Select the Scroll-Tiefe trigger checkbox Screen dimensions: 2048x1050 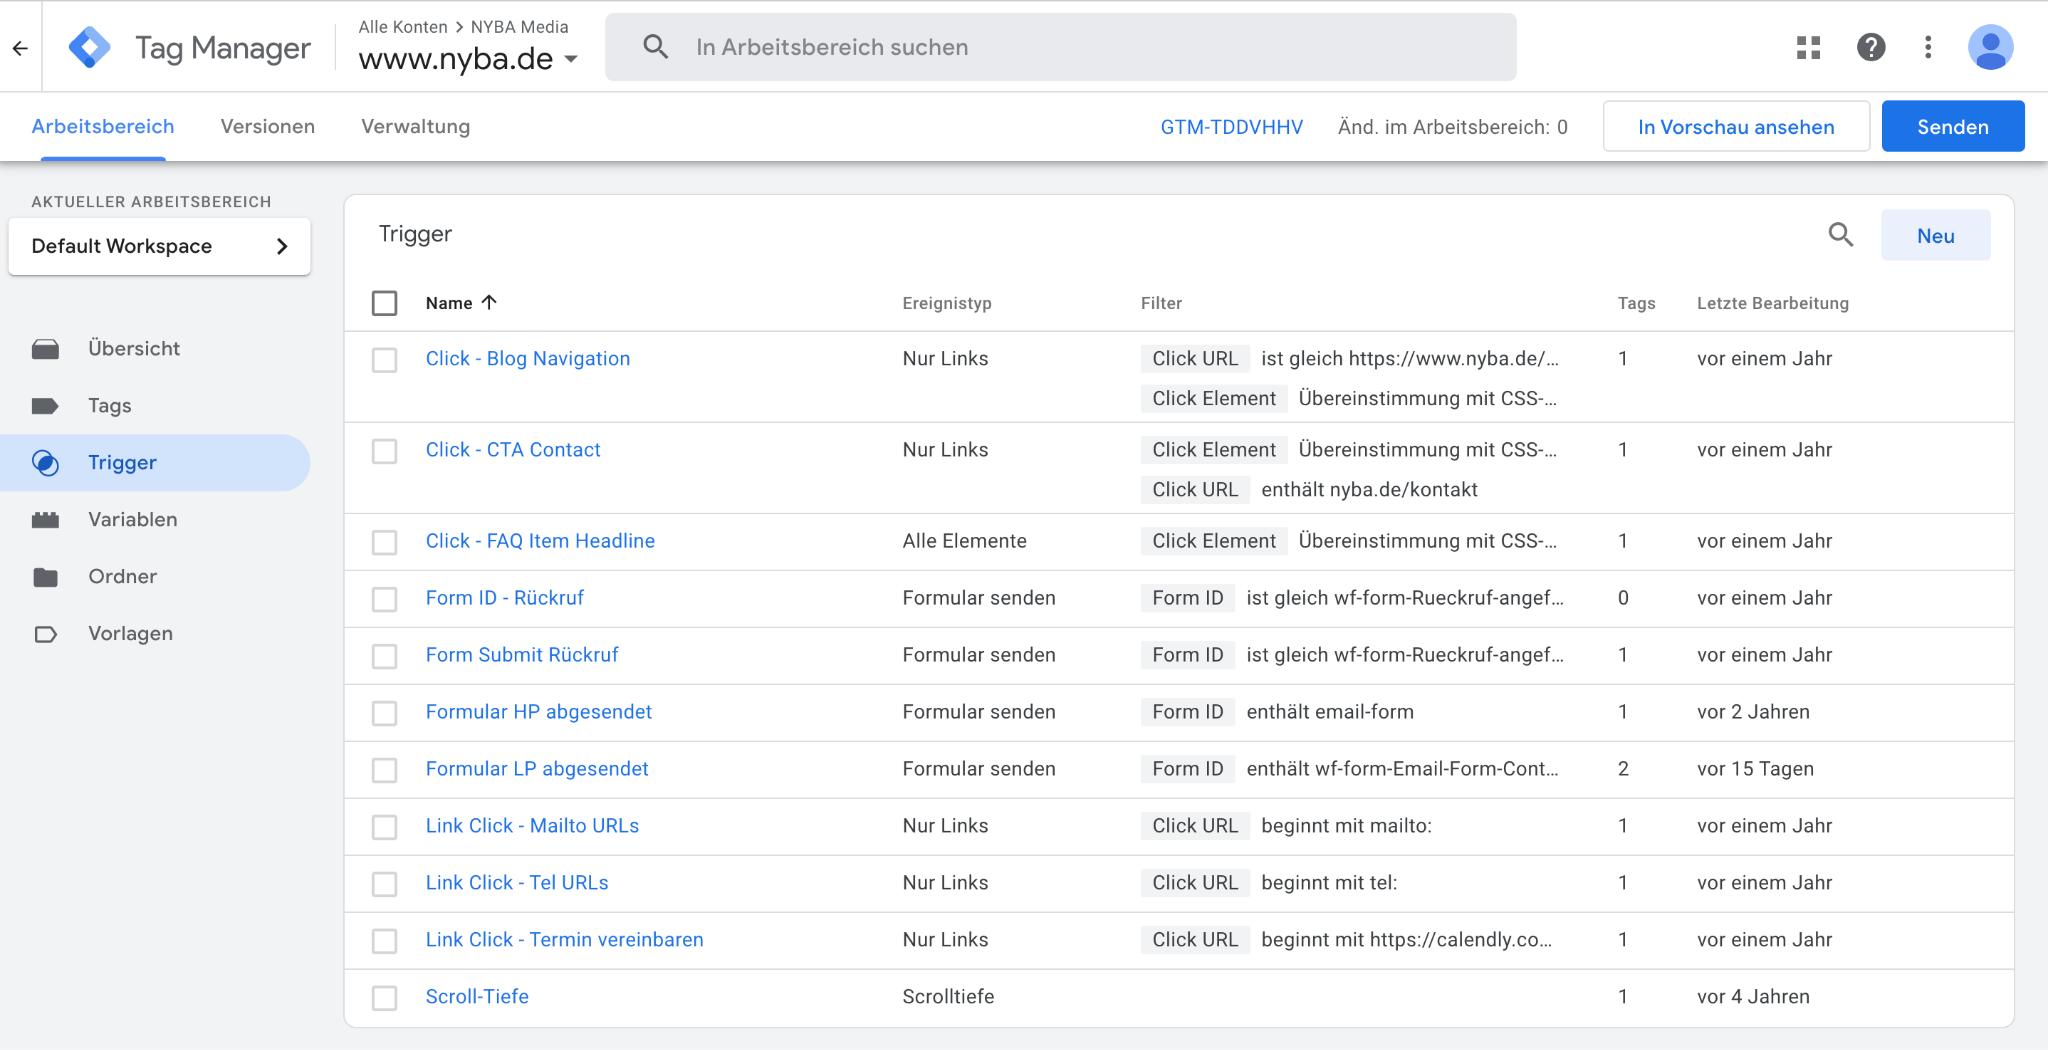[385, 998]
